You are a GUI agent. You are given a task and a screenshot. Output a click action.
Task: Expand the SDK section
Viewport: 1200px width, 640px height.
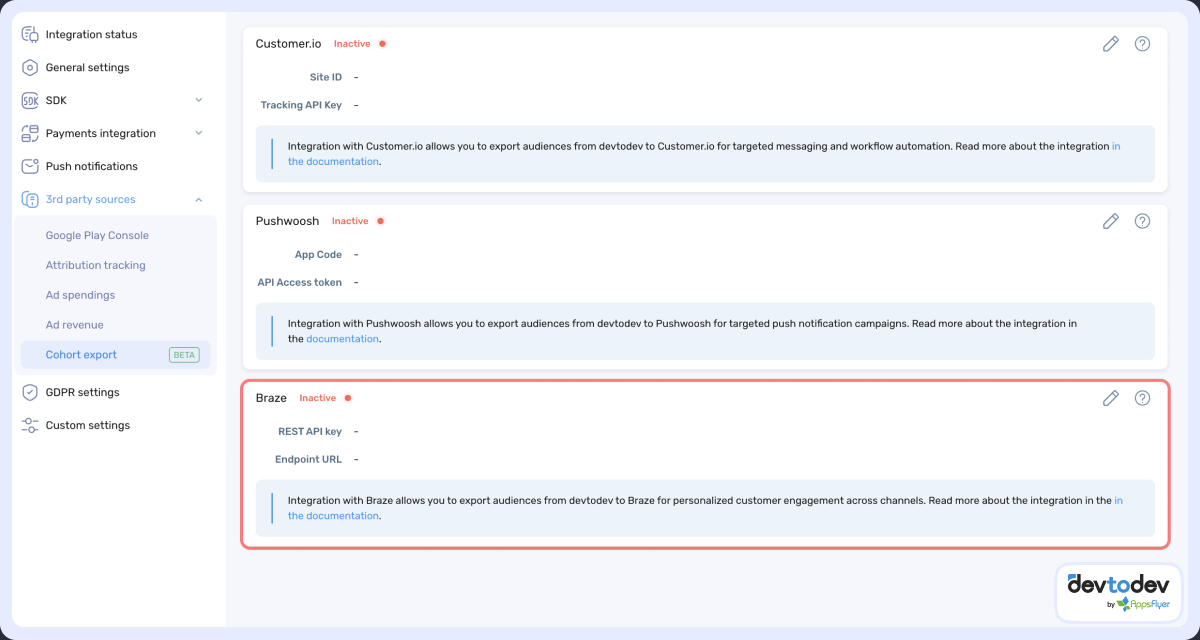coord(198,100)
